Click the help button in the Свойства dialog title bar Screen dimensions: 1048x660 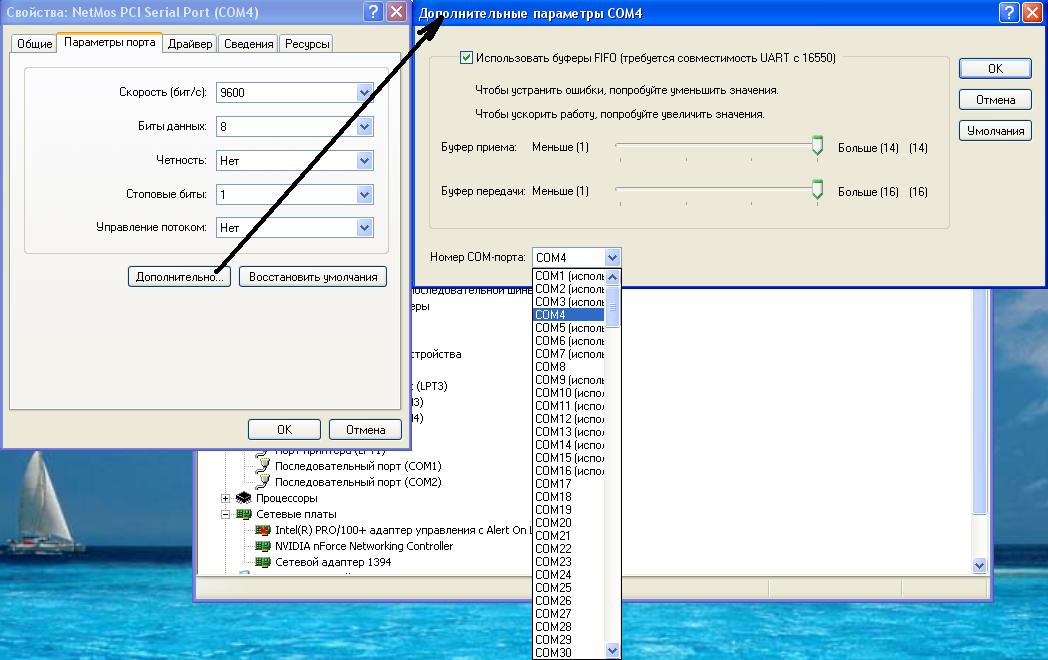(x=374, y=11)
